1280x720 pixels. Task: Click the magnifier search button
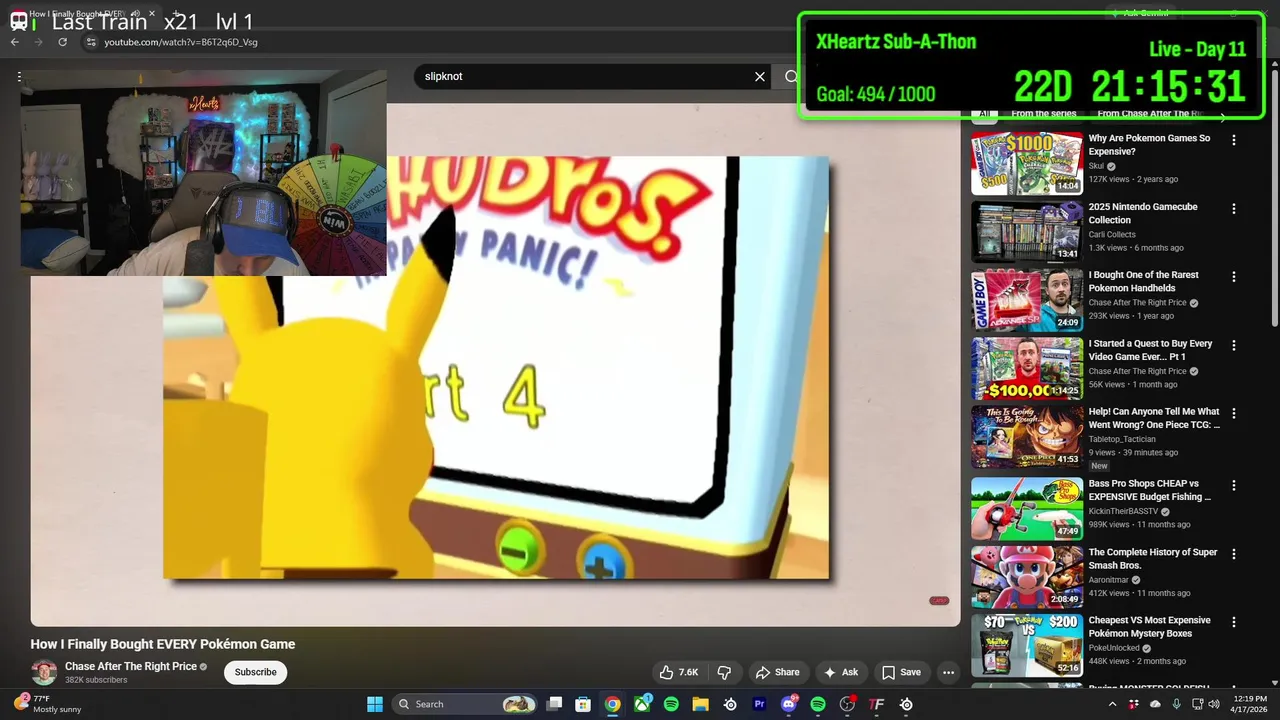791,76
